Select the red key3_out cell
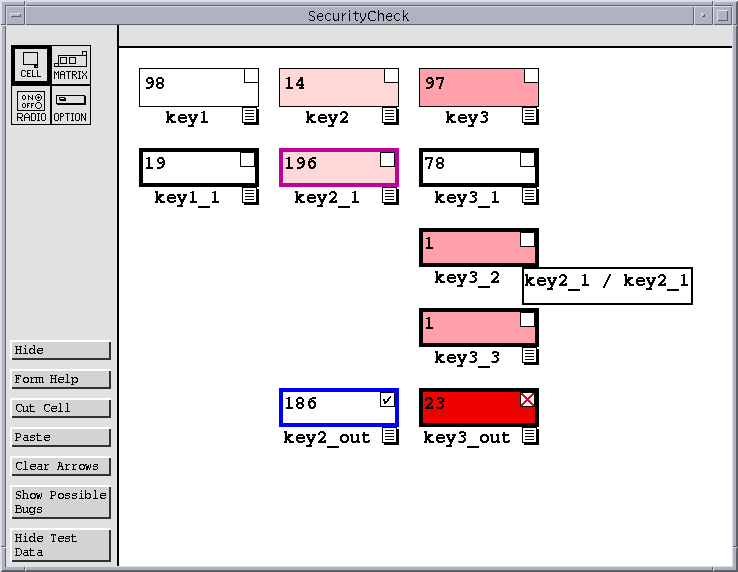This screenshot has width=738, height=572. pyautogui.click(x=470, y=408)
